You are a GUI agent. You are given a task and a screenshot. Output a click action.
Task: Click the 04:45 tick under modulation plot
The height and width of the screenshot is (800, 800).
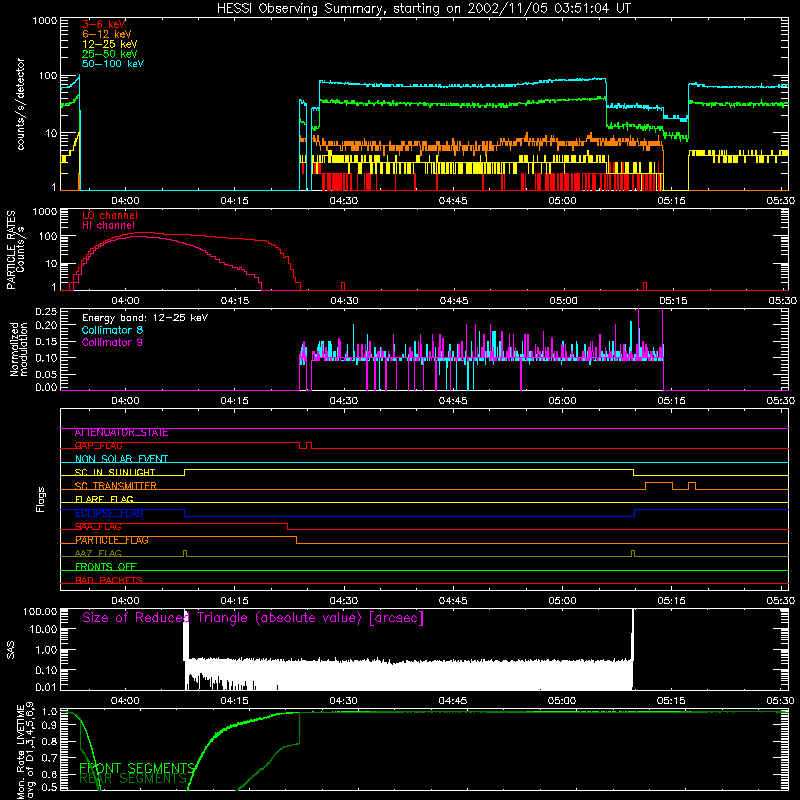pos(453,401)
